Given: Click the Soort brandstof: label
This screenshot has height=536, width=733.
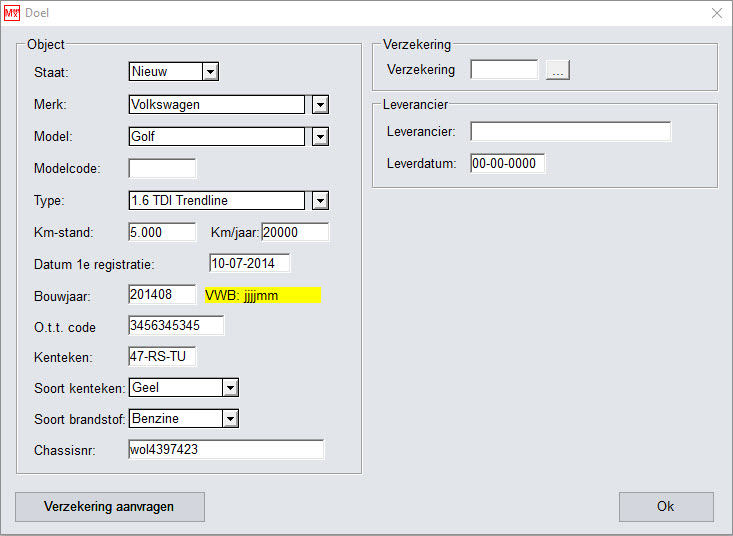Looking at the screenshot, I should point(80,419).
